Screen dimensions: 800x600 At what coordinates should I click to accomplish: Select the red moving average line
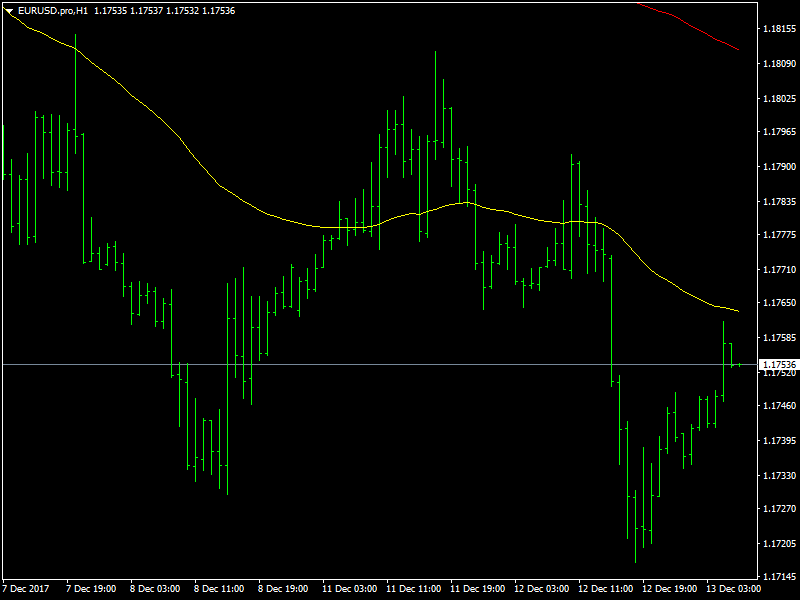coord(689,25)
